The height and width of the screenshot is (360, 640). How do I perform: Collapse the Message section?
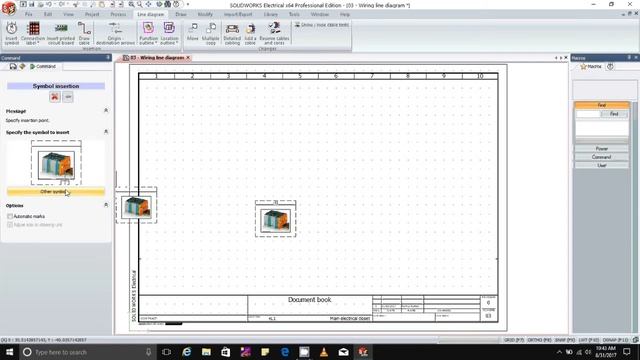(106, 111)
